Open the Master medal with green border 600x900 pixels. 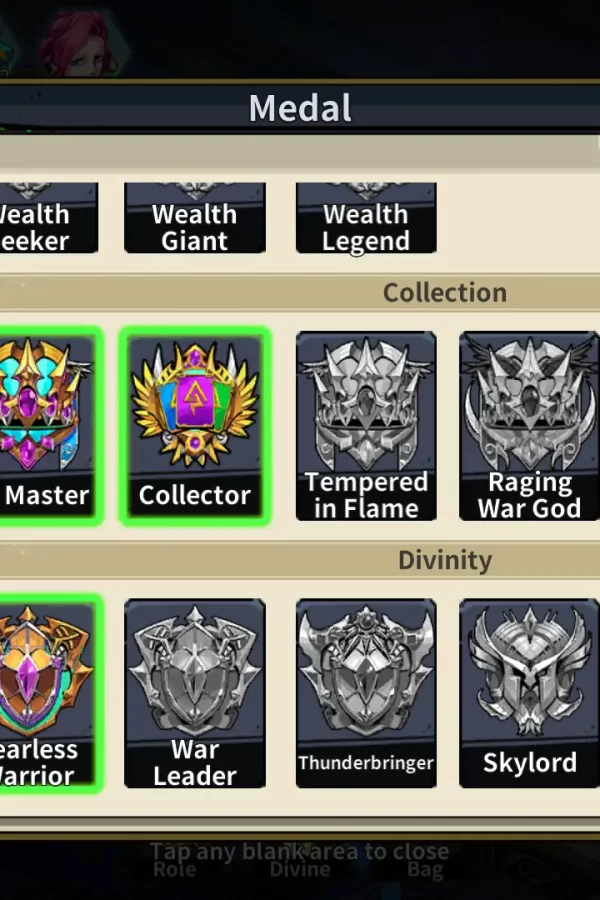pos(51,426)
